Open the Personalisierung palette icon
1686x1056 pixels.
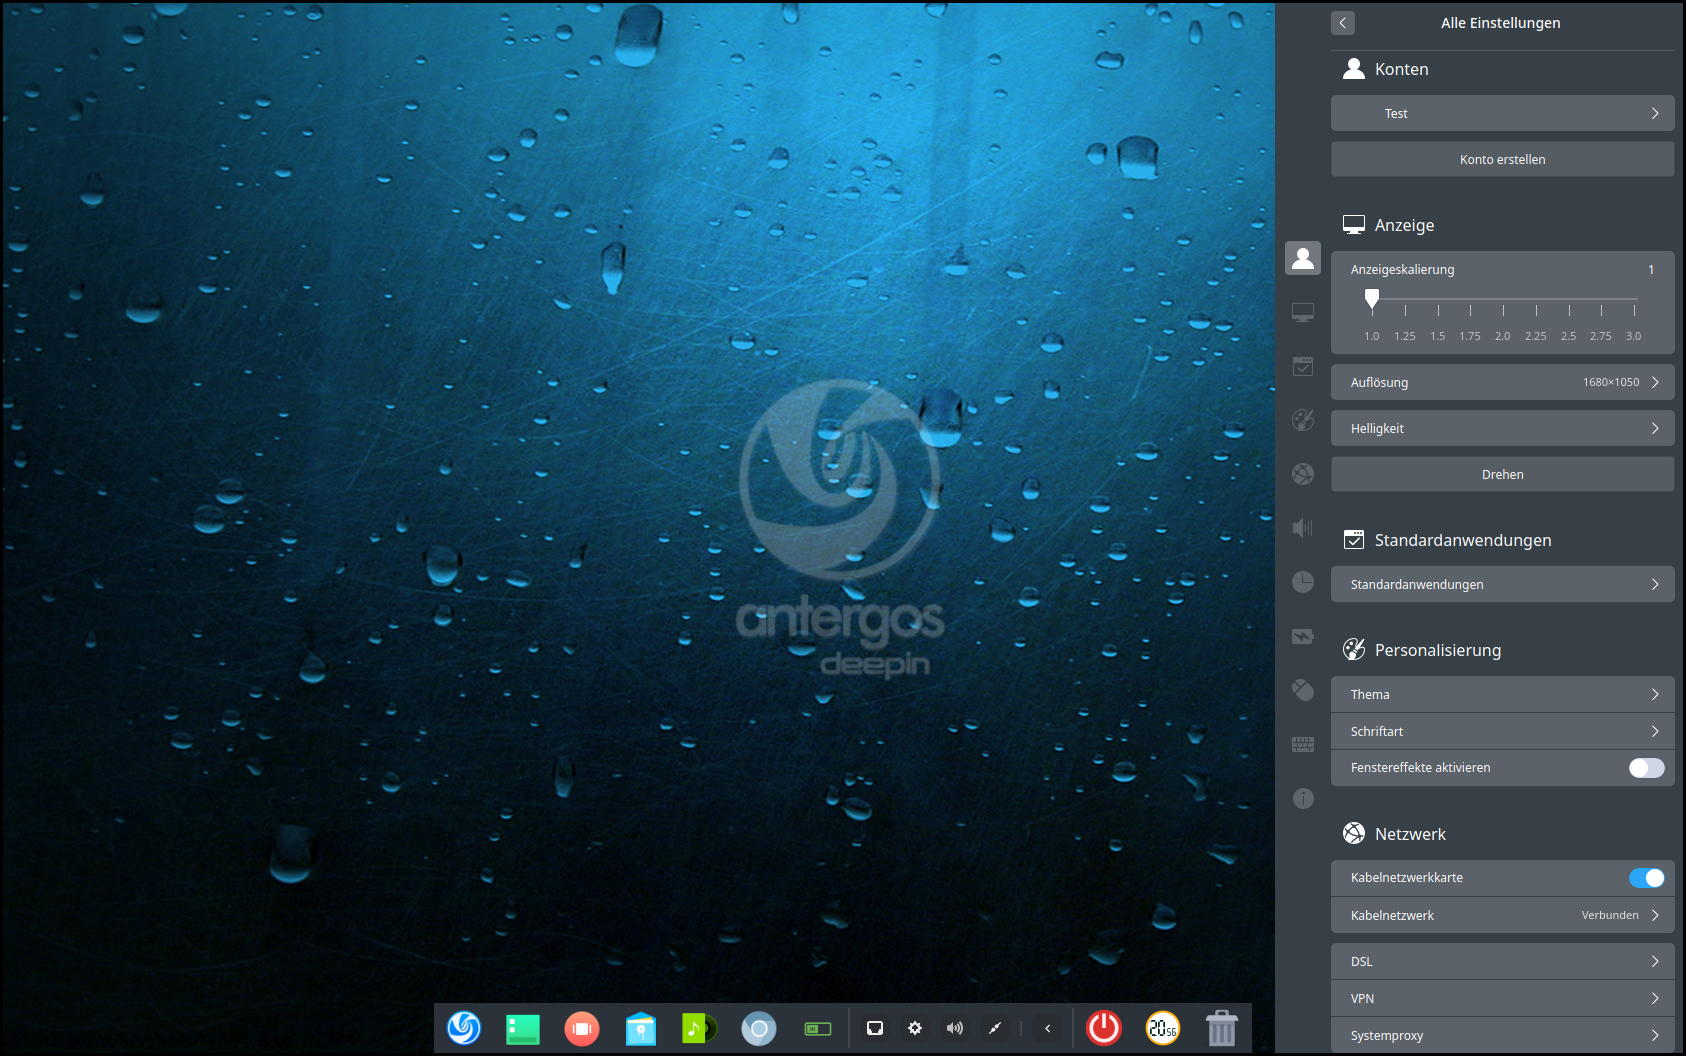coord(1303,420)
